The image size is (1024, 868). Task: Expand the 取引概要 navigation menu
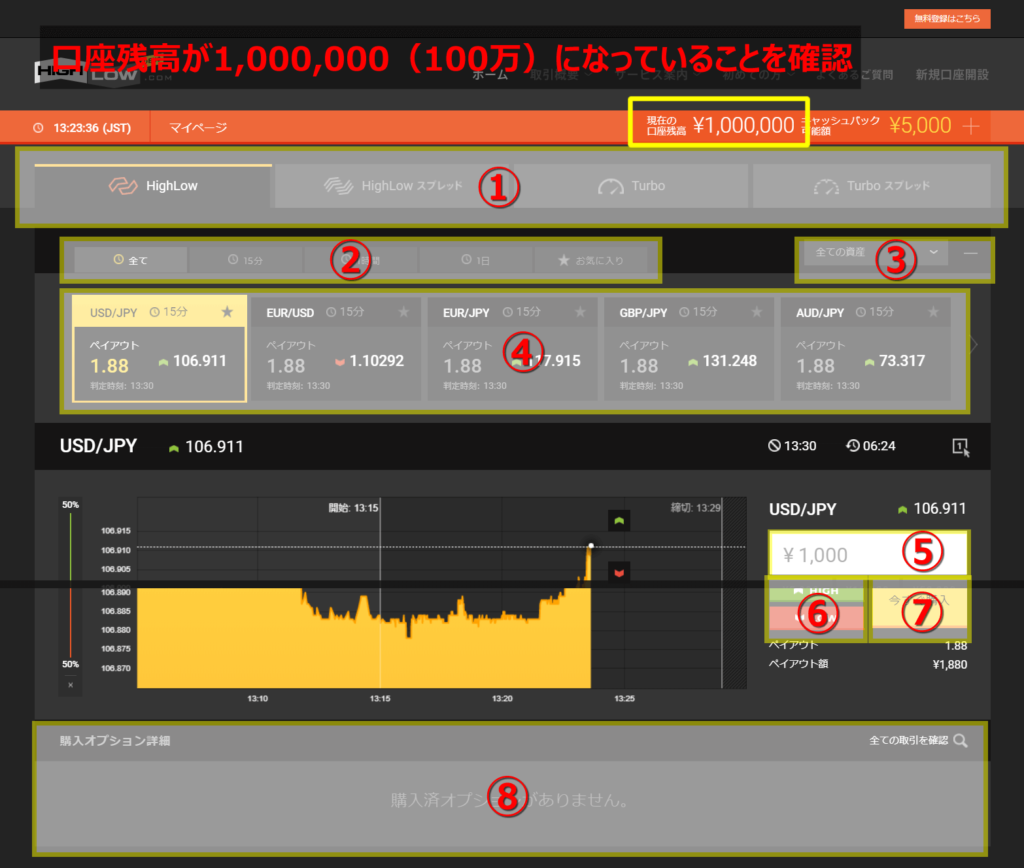[561, 75]
